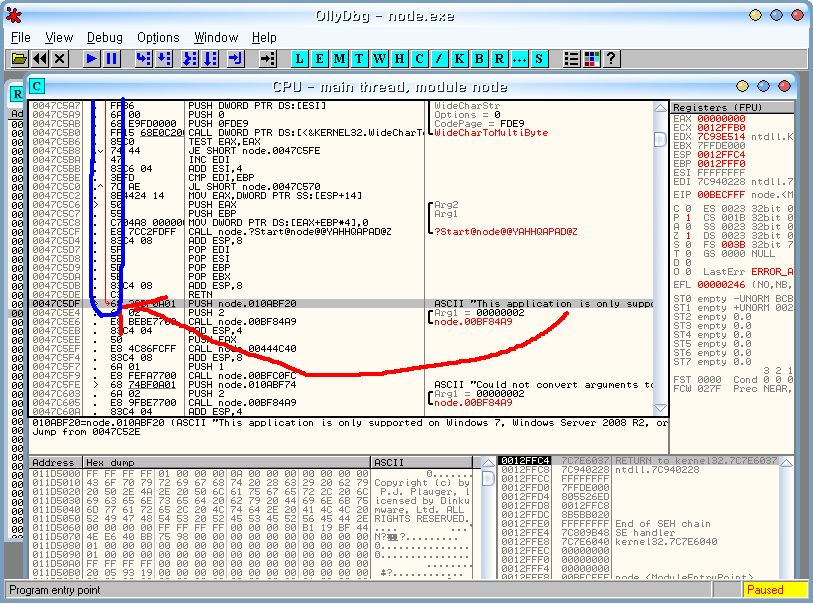
Task: Click the Address column header in dump
Action: point(55,462)
